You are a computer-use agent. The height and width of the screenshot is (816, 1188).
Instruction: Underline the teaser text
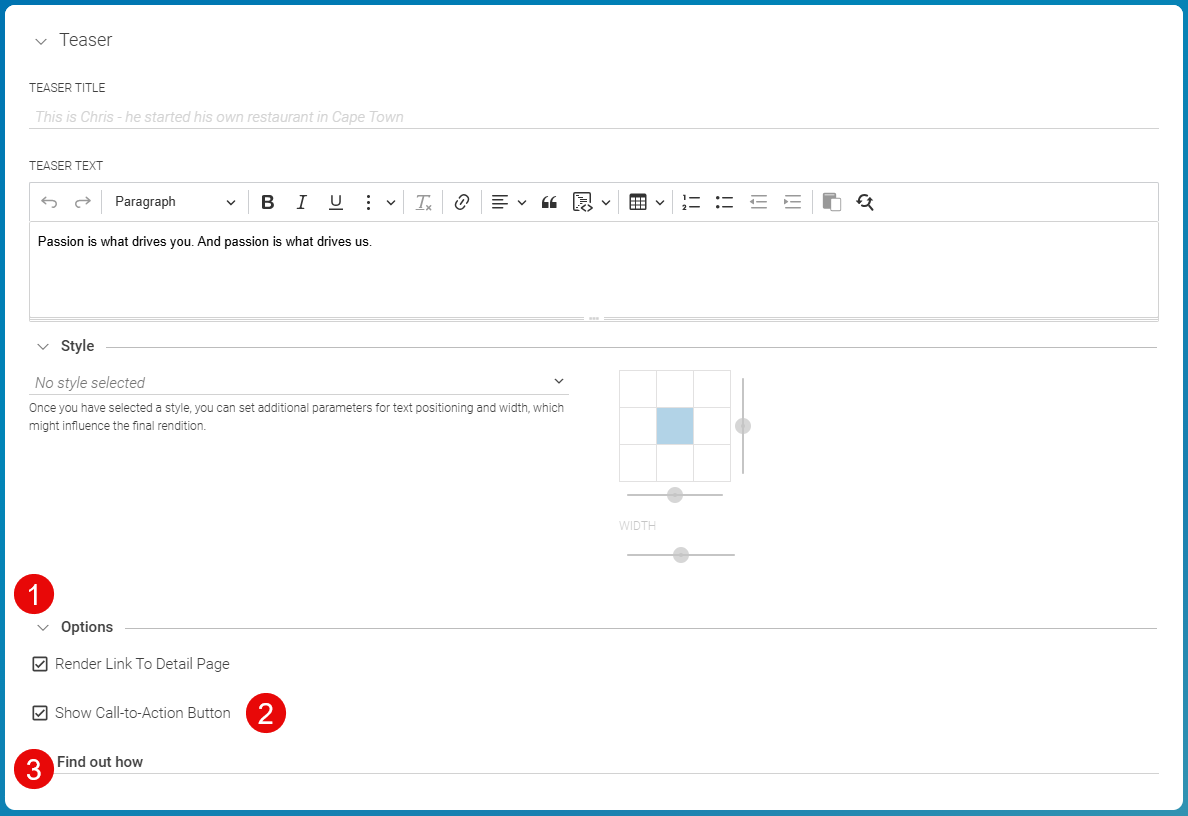[x=335, y=201]
